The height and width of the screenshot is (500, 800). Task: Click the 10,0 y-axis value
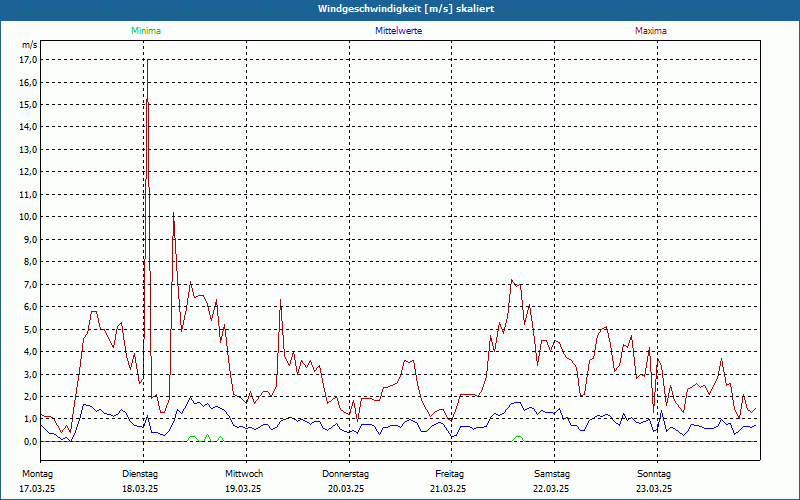click(x=29, y=217)
